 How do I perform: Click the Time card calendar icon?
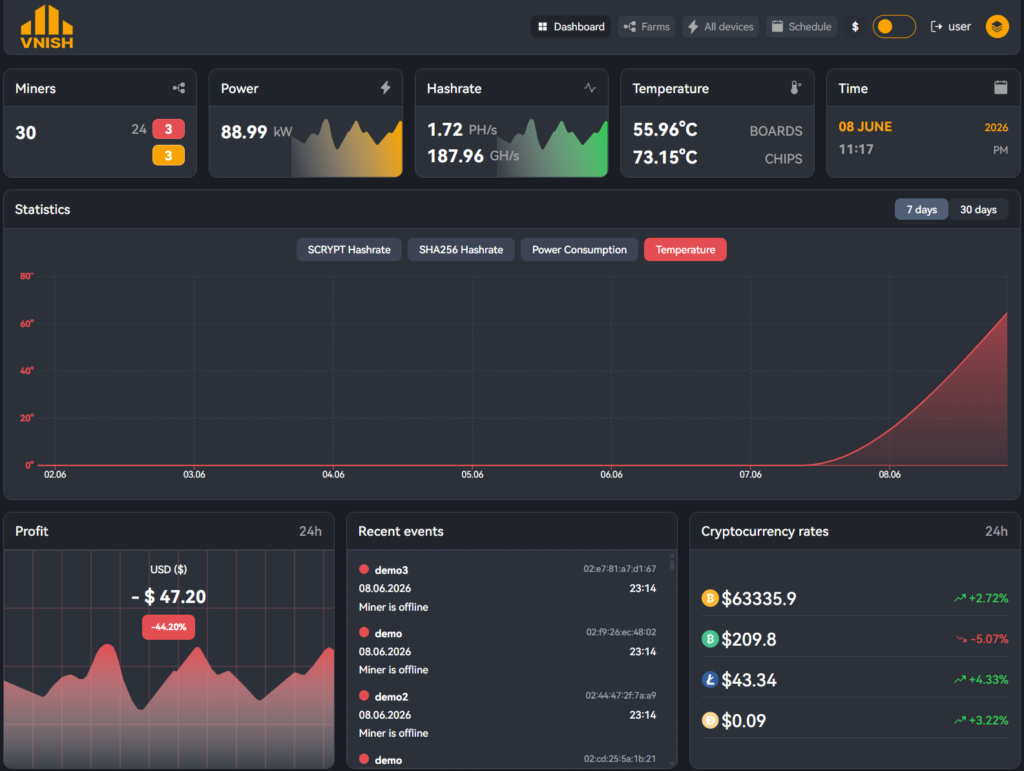1000,87
